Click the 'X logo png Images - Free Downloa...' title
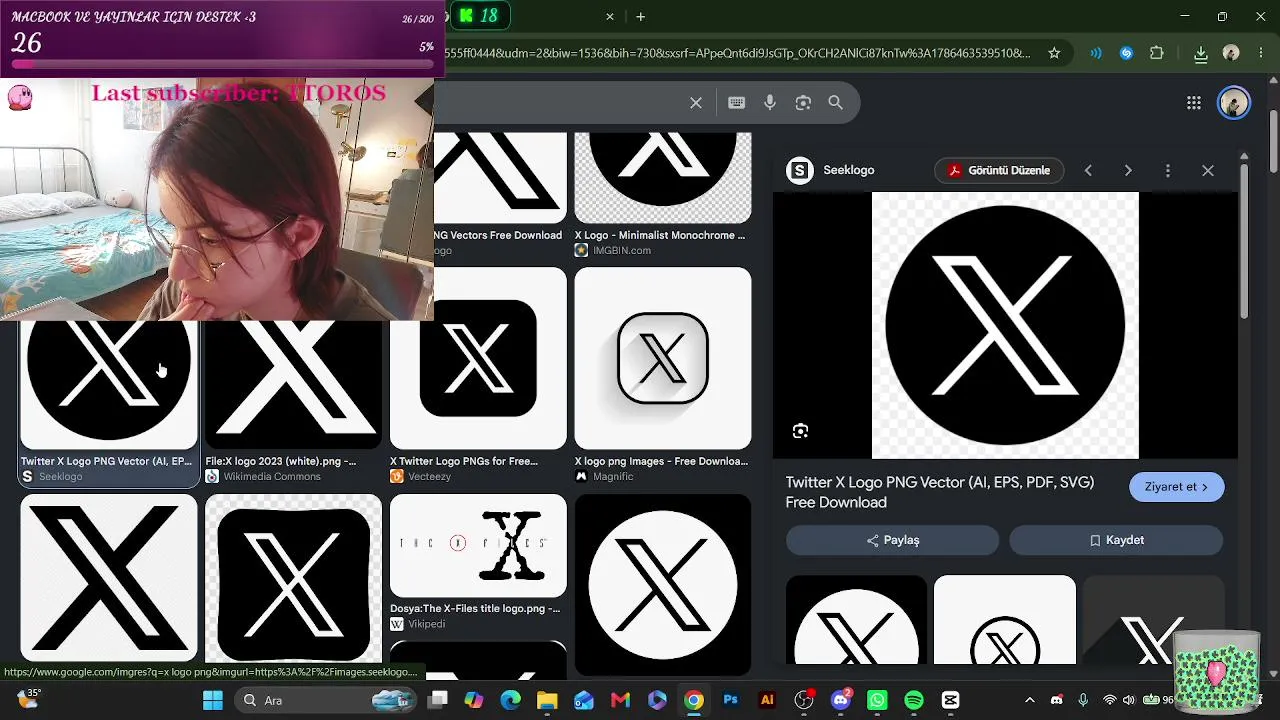Viewport: 1280px width, 720px height. click(x=661, y=461)
